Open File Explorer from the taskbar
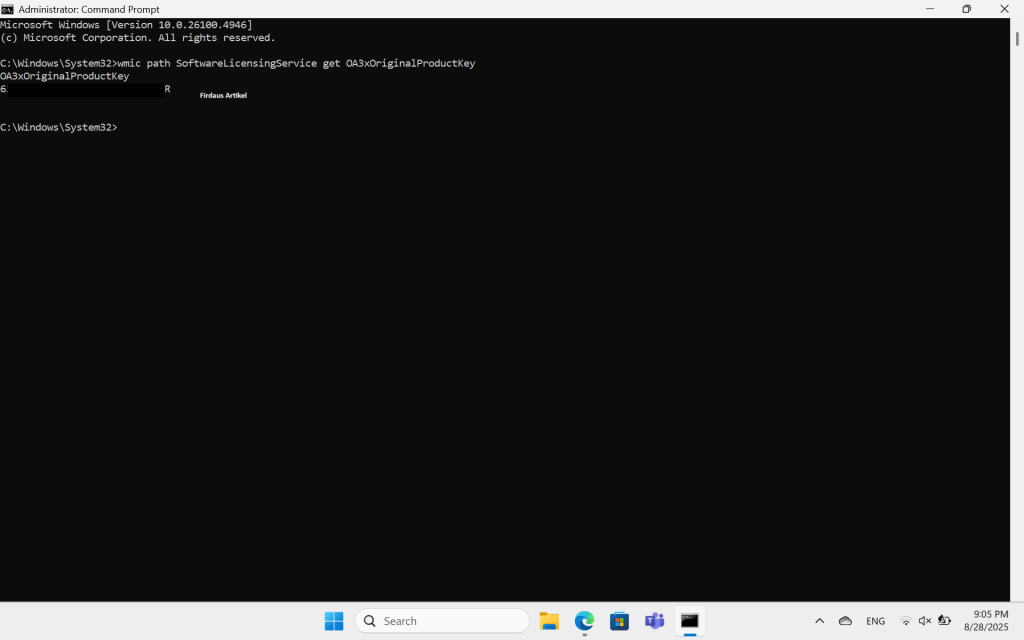Screen dimensions: 1024x640 tap(549, 621)
